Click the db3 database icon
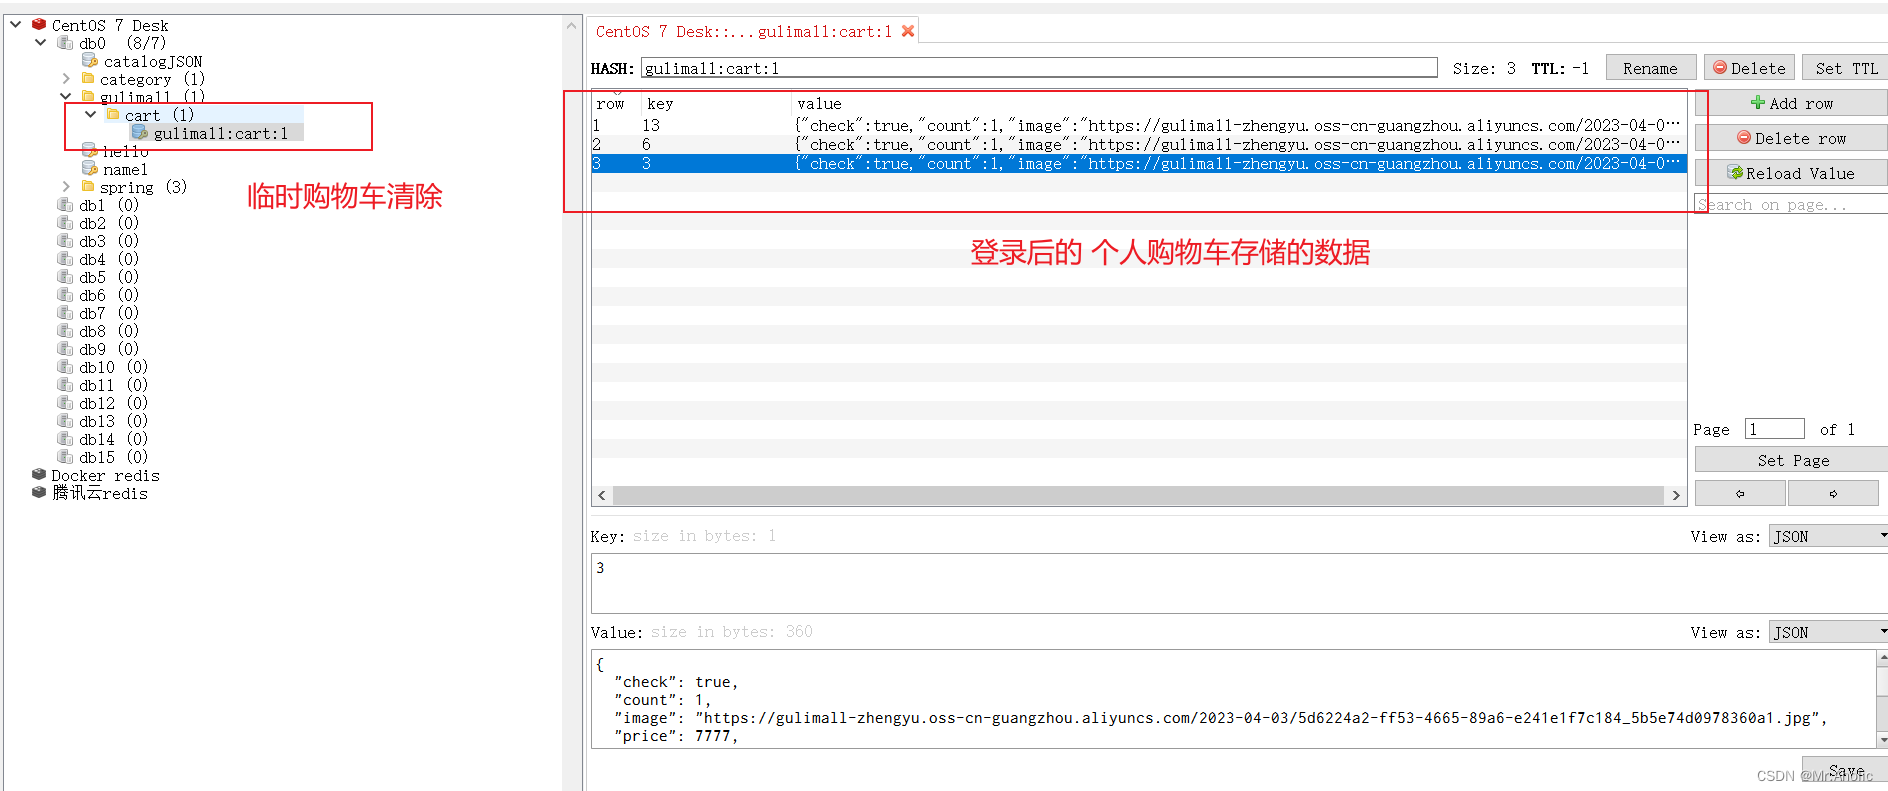 point(65,241)
